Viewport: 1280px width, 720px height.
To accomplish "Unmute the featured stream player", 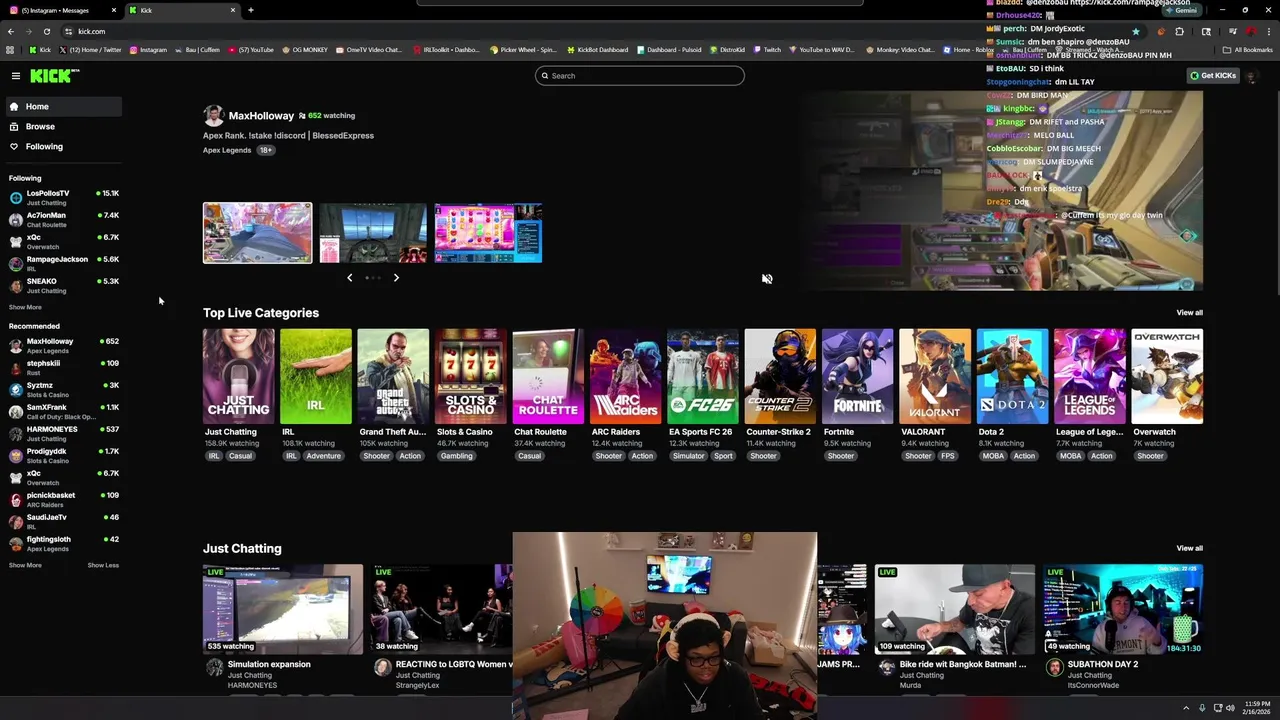I will pyautogui.click(x=767, y=279).
